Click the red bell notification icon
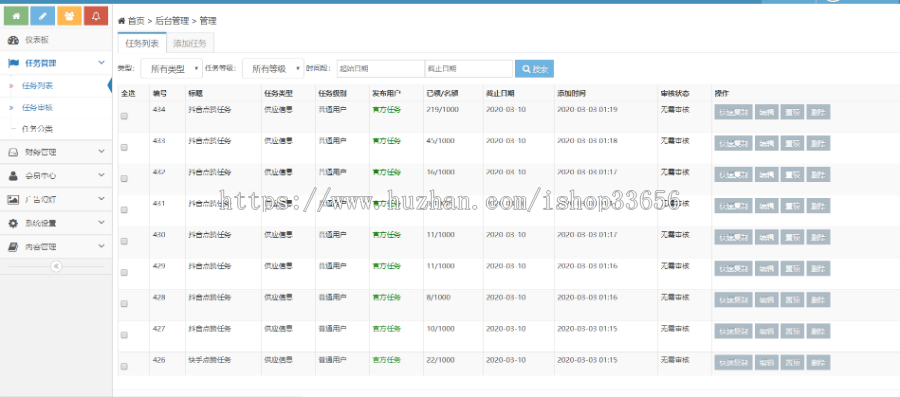The width and height of the screenshot is (900, 397). click(96, 16)
